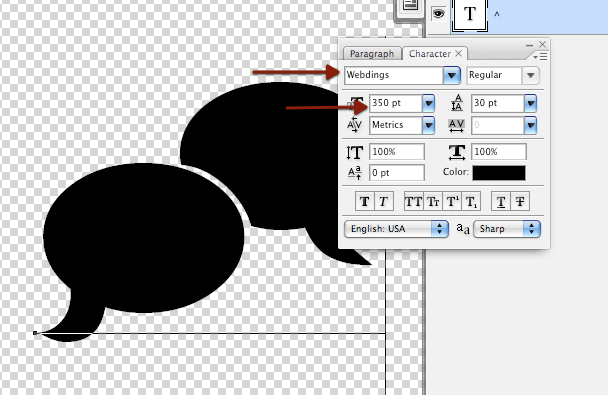Toggle Faux Italic style button

coord(384,202)
